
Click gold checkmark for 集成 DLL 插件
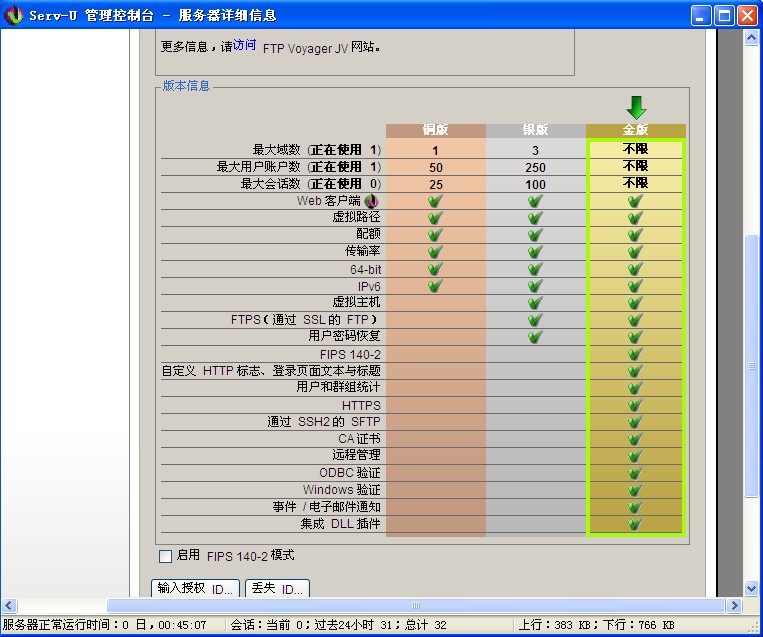(635, 525)
